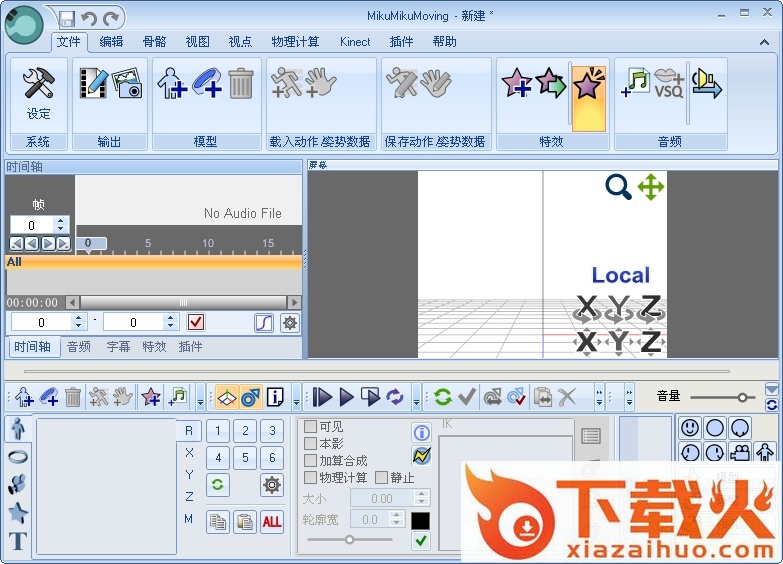The height and width of the screenshot is (564, 783).
Task: Enable the 静止 checkbox
Action: pyautogui.click(x=382, y=477)
